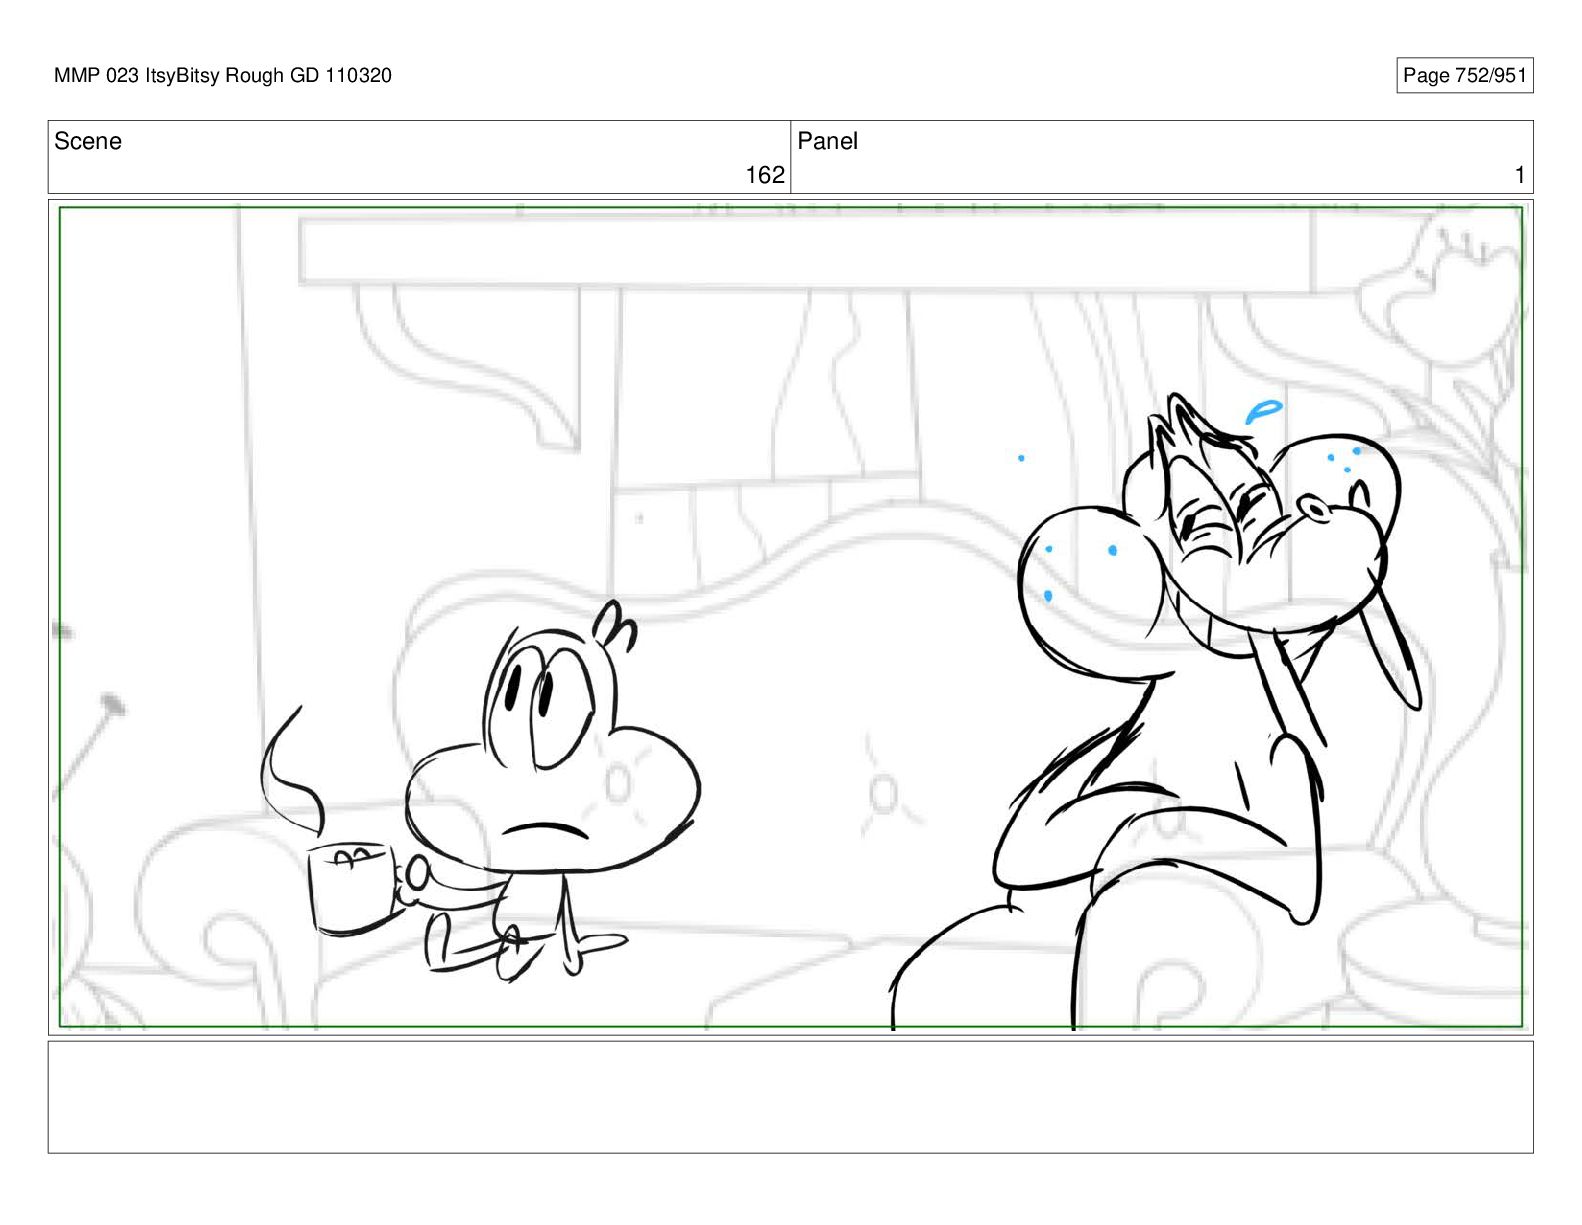Click the title text 'MMP 023 ItsyBitsy Rough GD 110320'
Viewport: 1582px width, 1225px height.
[x=223, y=75]
